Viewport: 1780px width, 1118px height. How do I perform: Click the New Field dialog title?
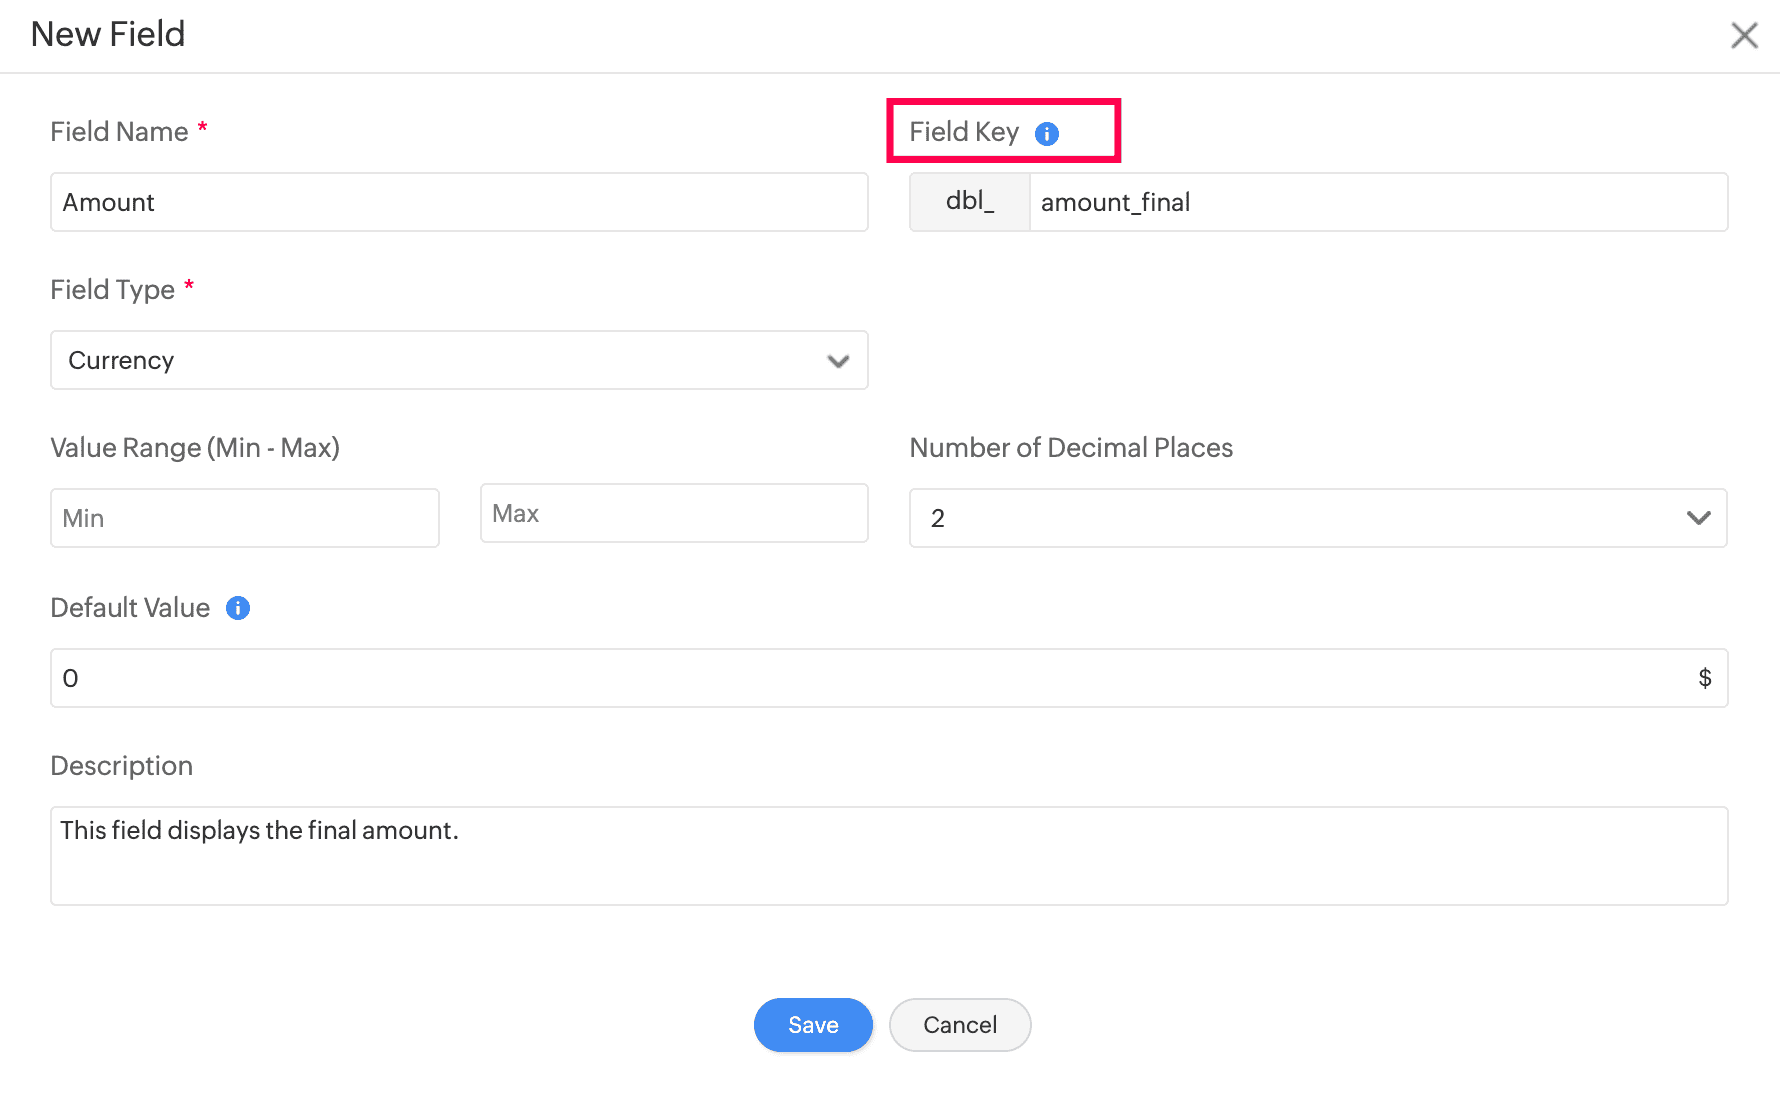(x=107, y=34)
